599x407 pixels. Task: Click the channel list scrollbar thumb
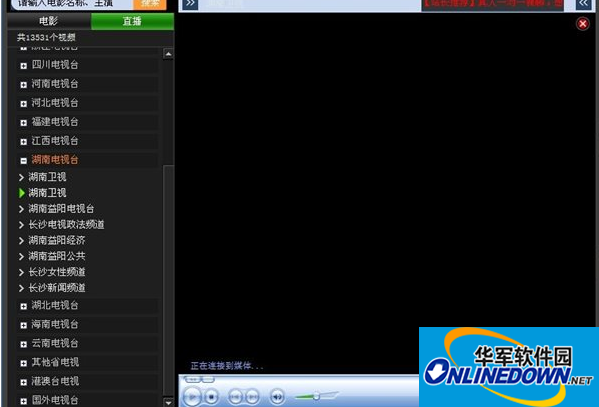pos(168,281)
